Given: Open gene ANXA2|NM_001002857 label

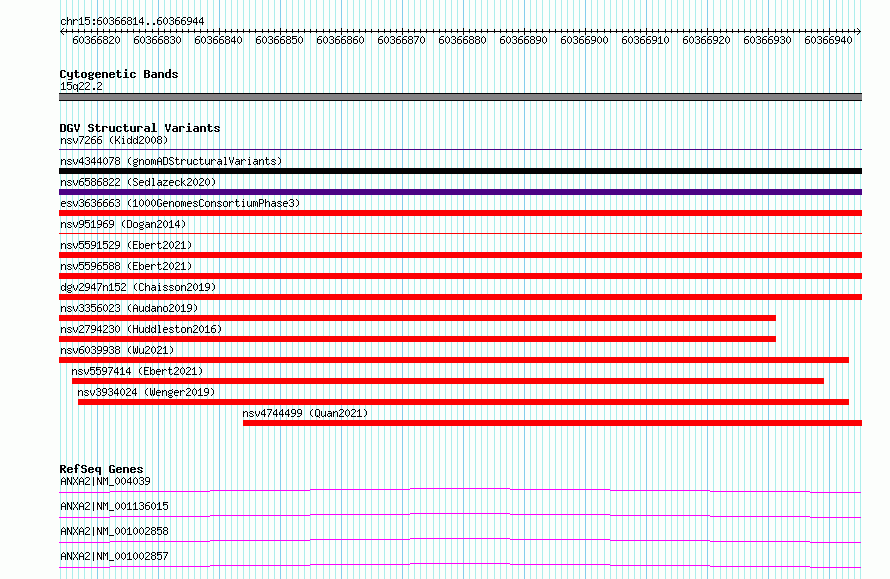Looking at the screenshot, I should [x=114, y=556].
